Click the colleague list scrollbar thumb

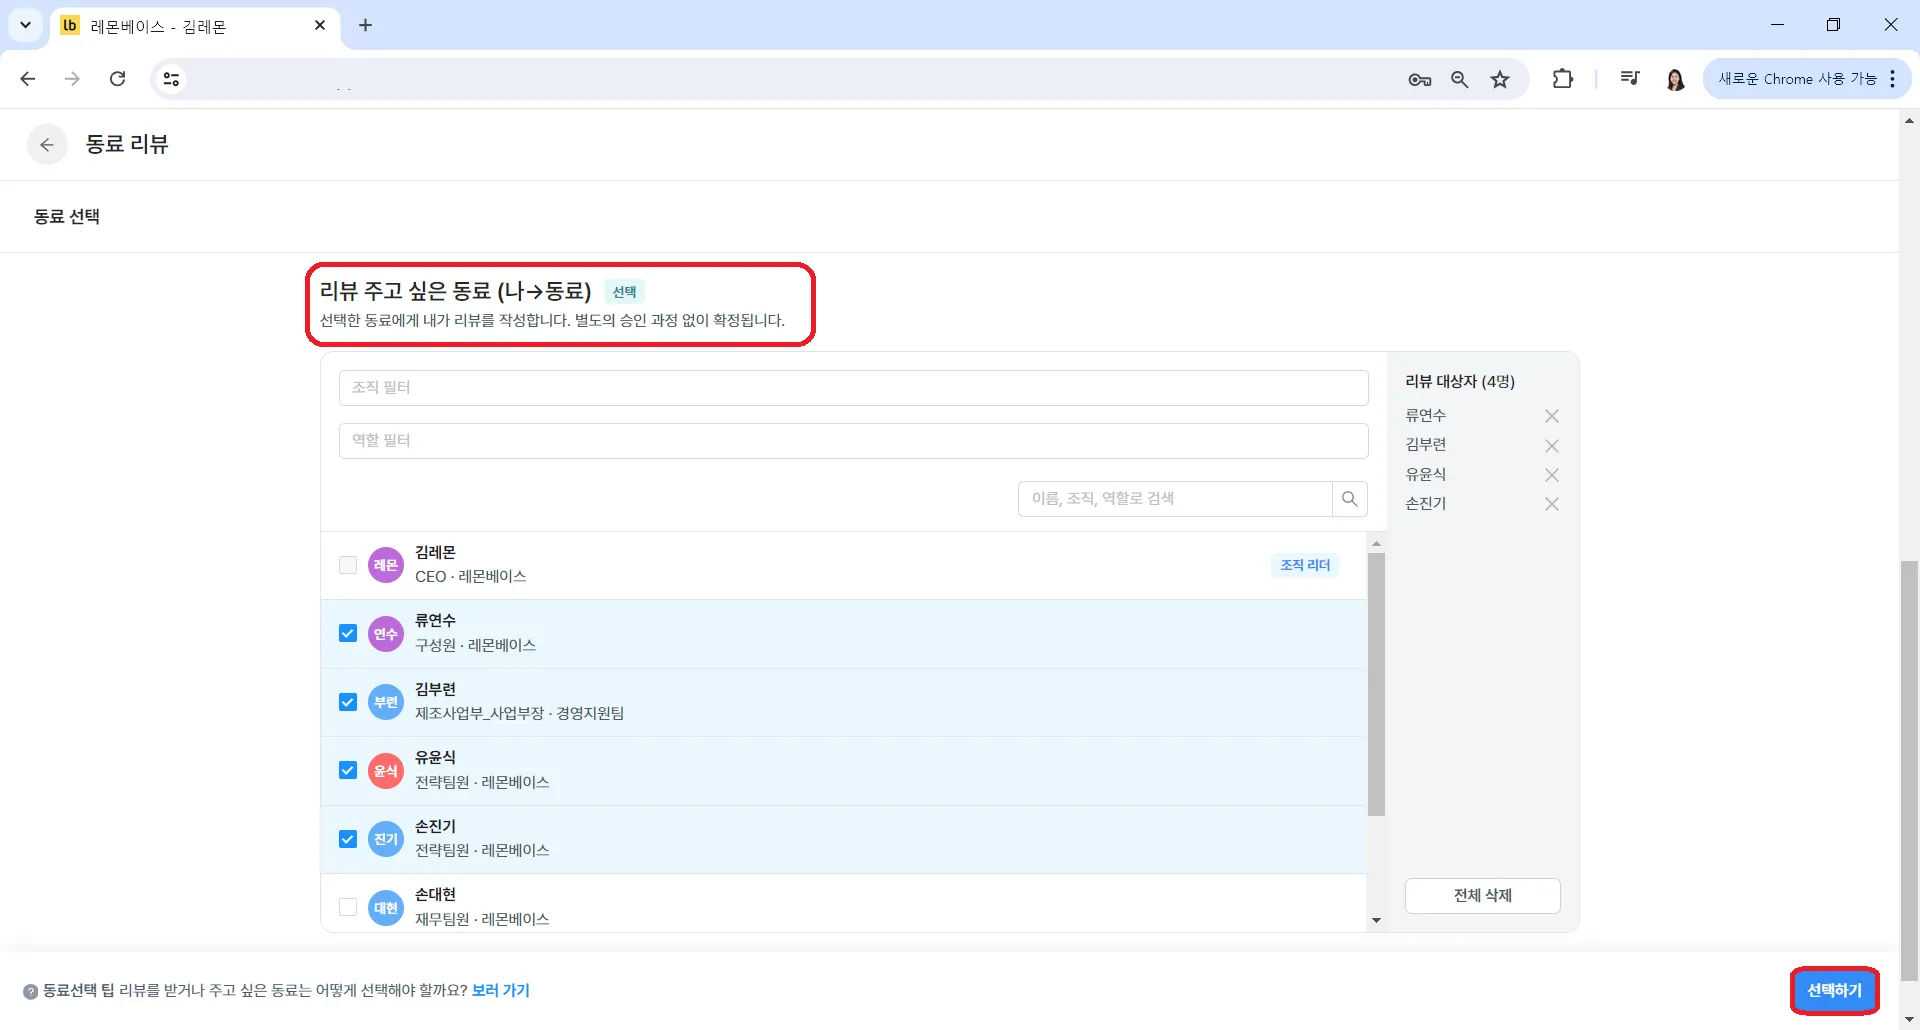tap(1377, 685)
